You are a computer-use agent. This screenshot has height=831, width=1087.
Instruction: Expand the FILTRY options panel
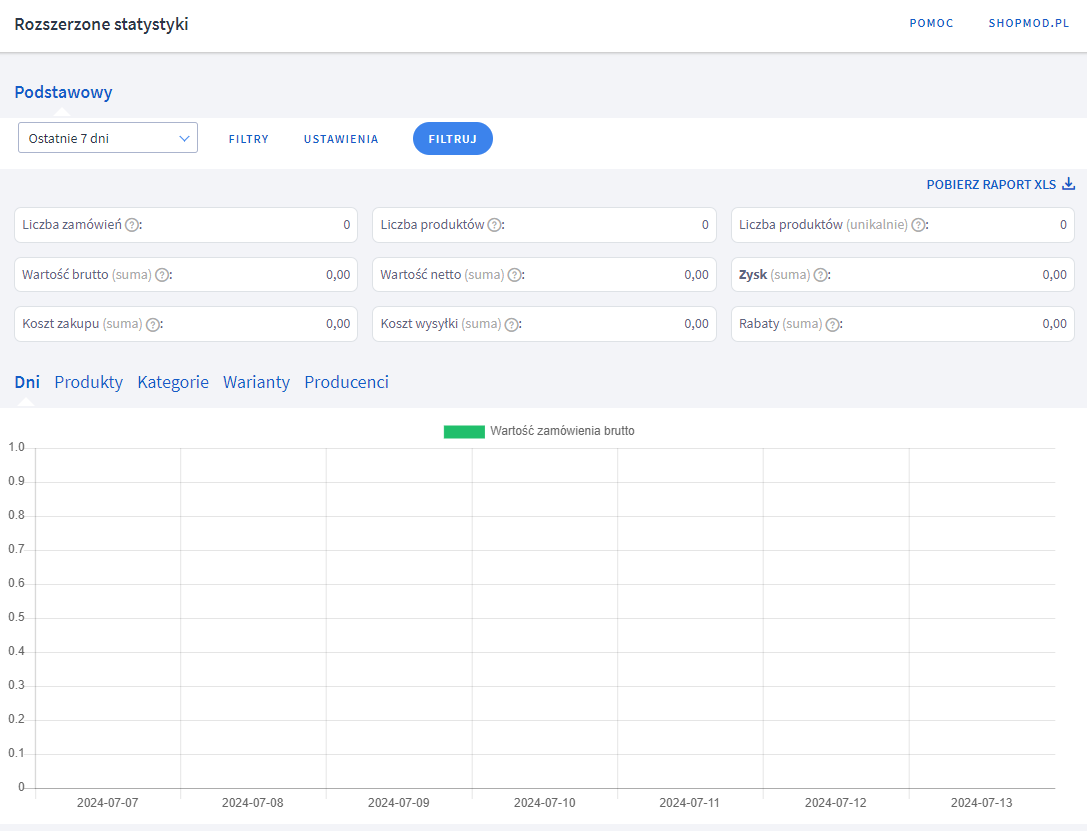coord(249,139)
